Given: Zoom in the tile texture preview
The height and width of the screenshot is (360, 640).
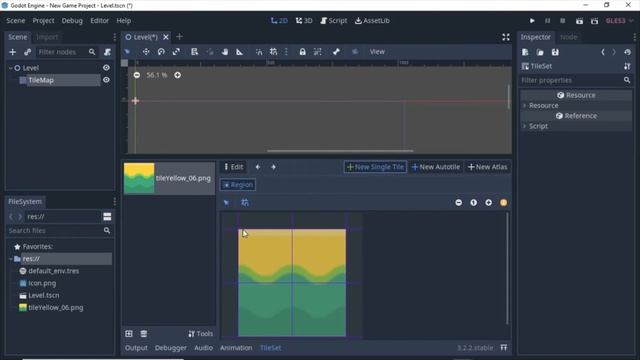Looking at the screenshot, I should [489, 202].
